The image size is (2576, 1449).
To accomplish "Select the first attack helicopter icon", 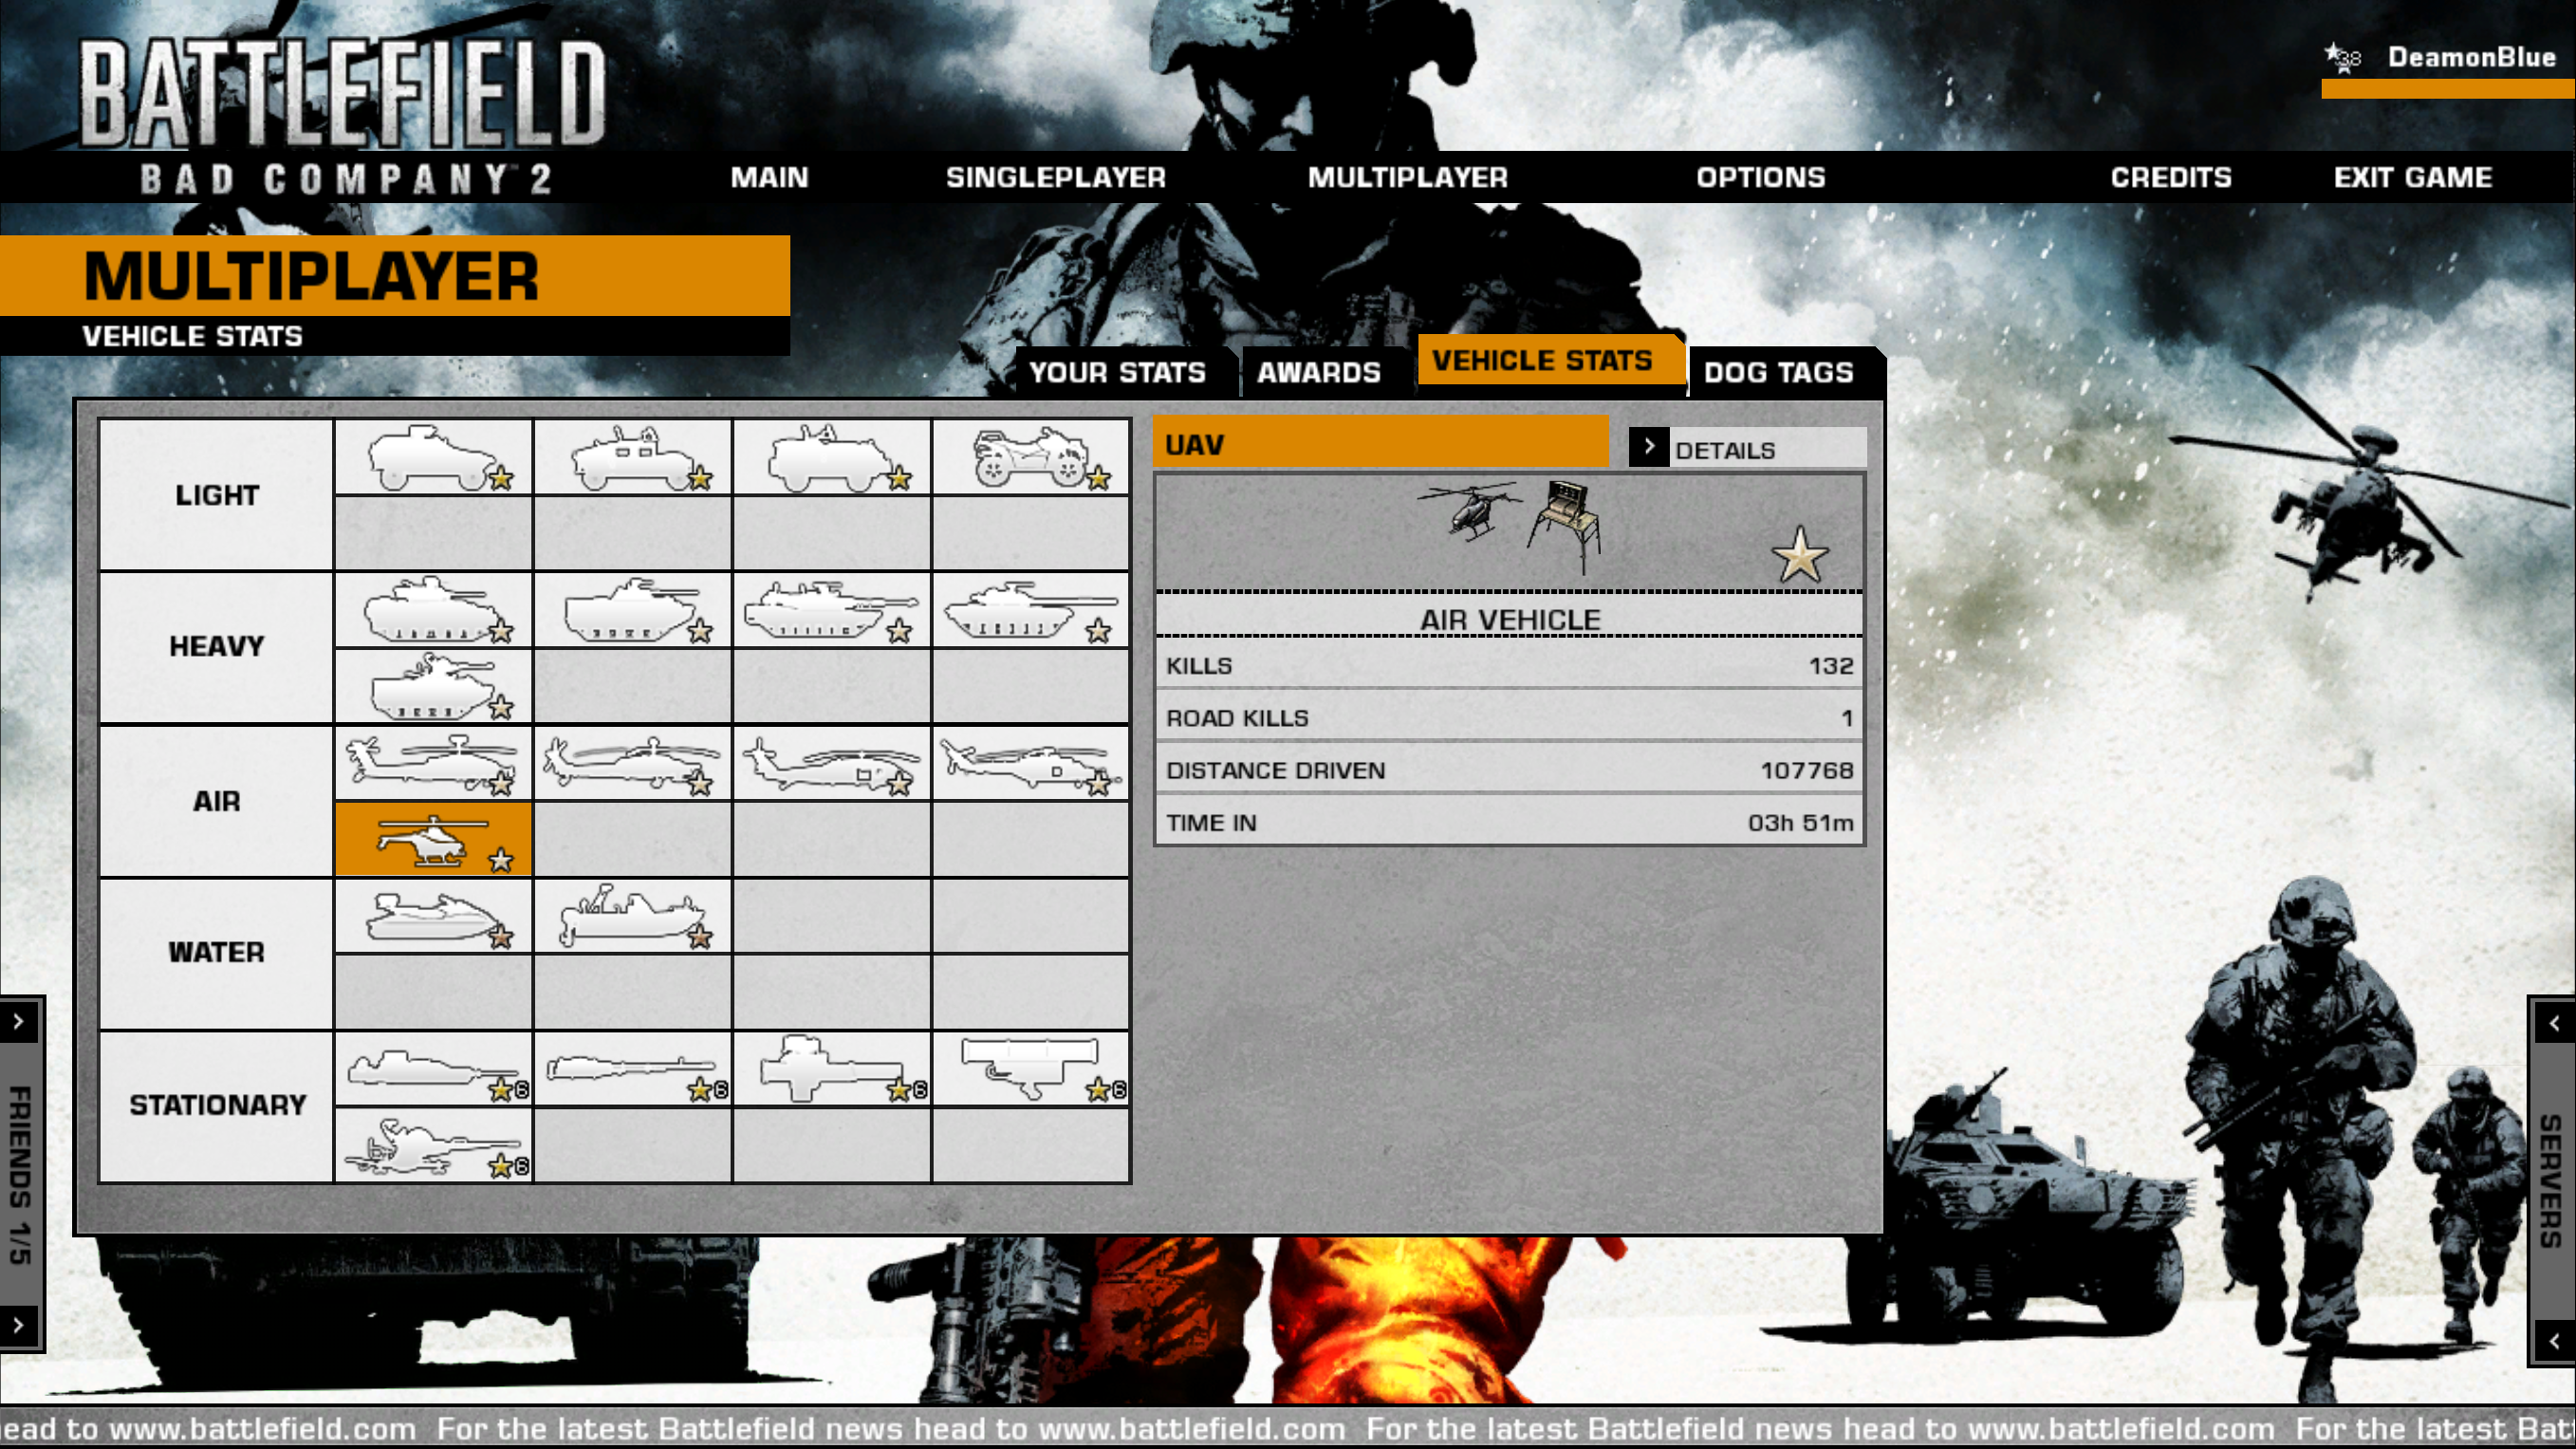I will 433,763.
